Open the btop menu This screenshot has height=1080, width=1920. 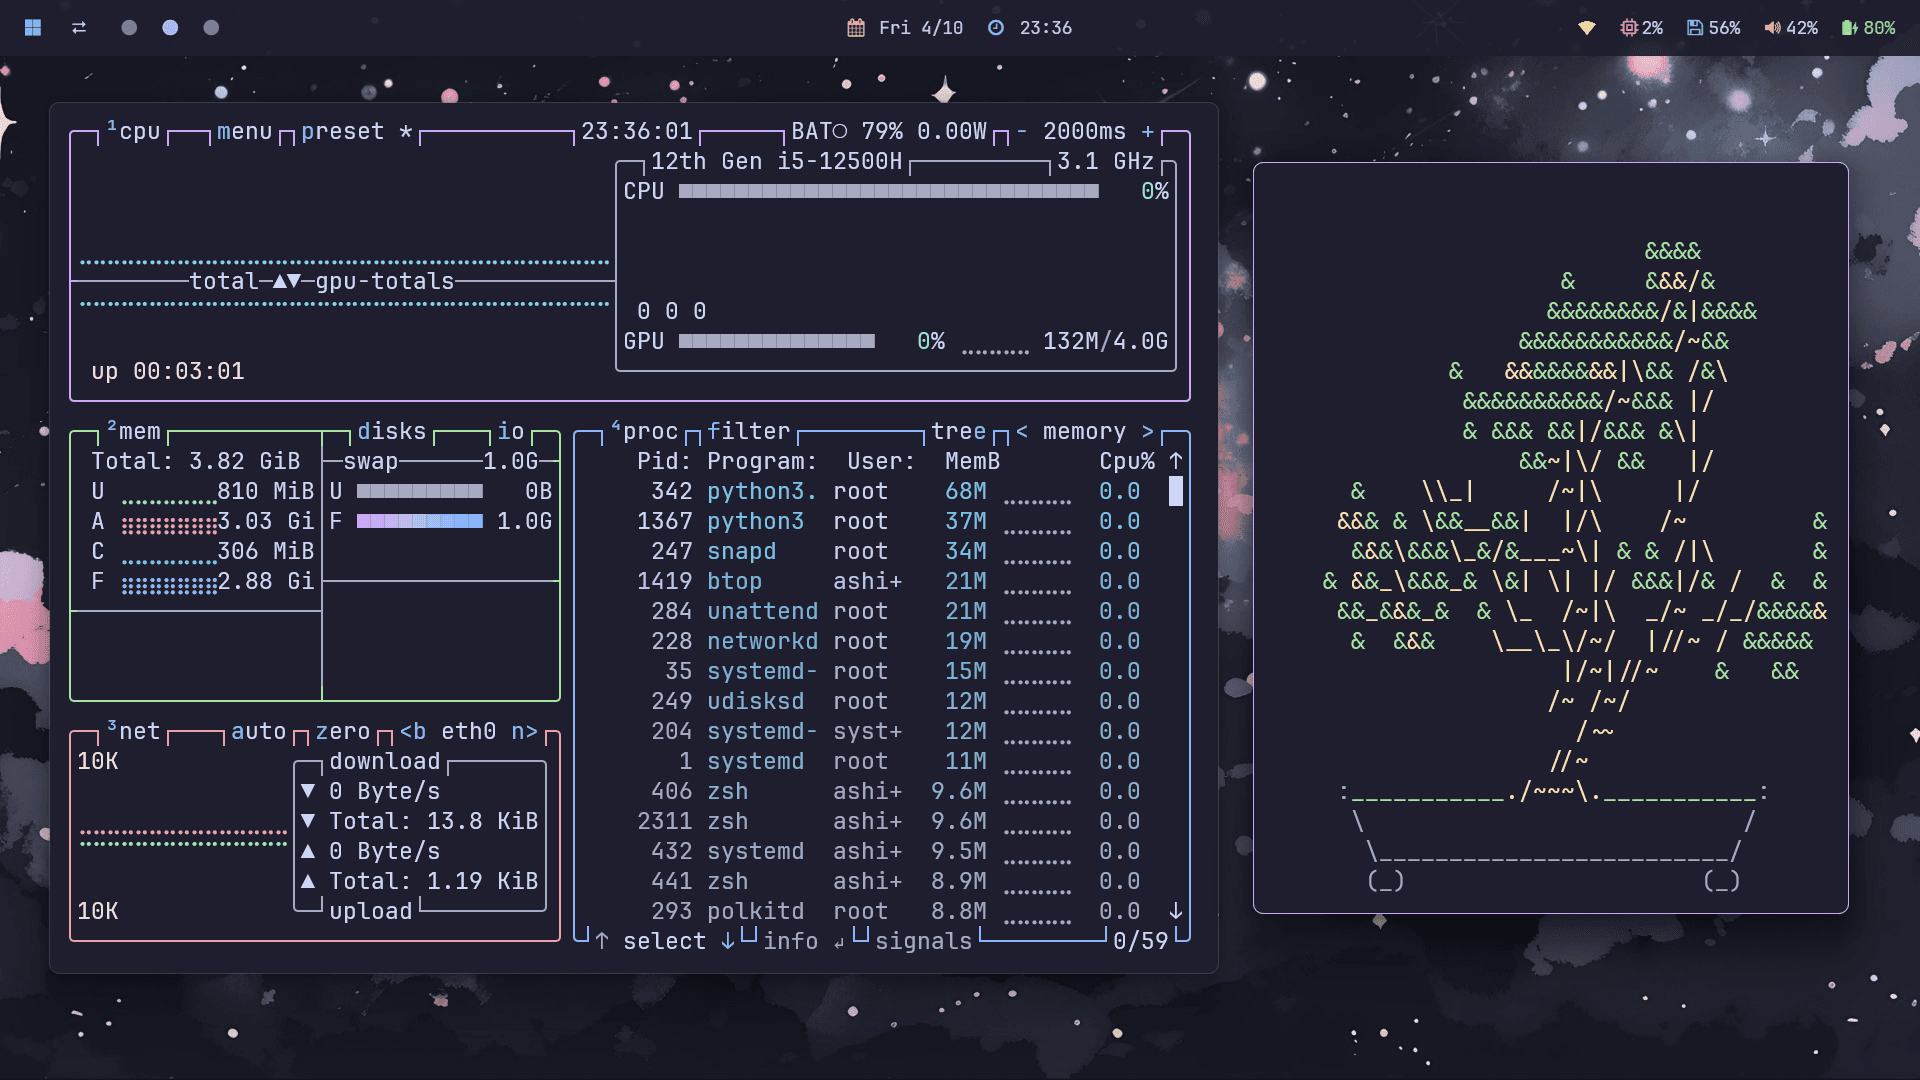244,131
